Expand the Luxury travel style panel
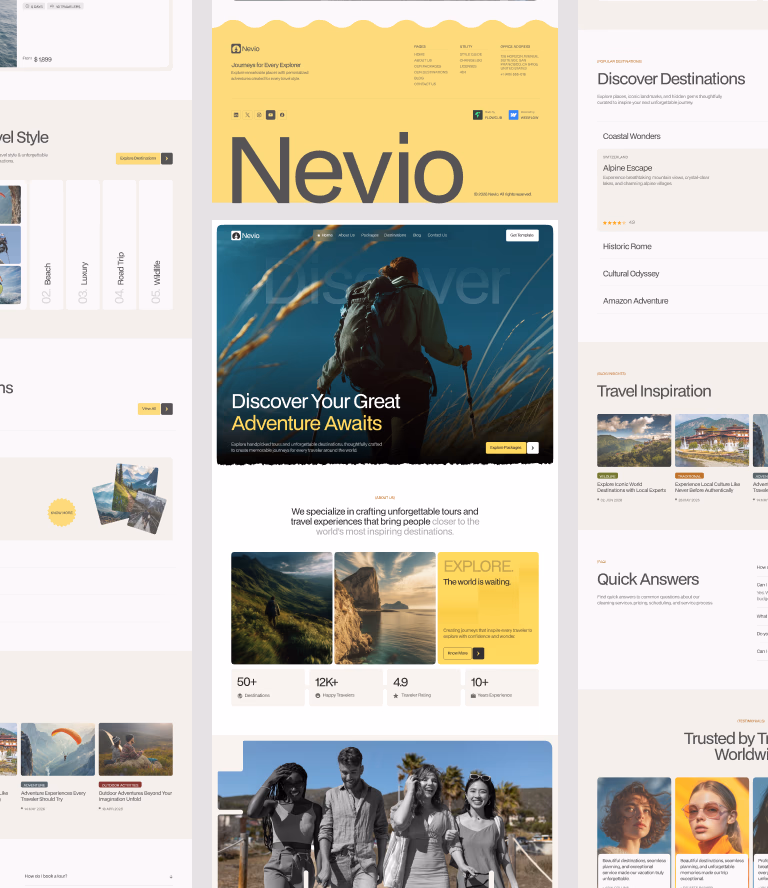The height and width of the screenshot is (888, 768). (83, 245)
